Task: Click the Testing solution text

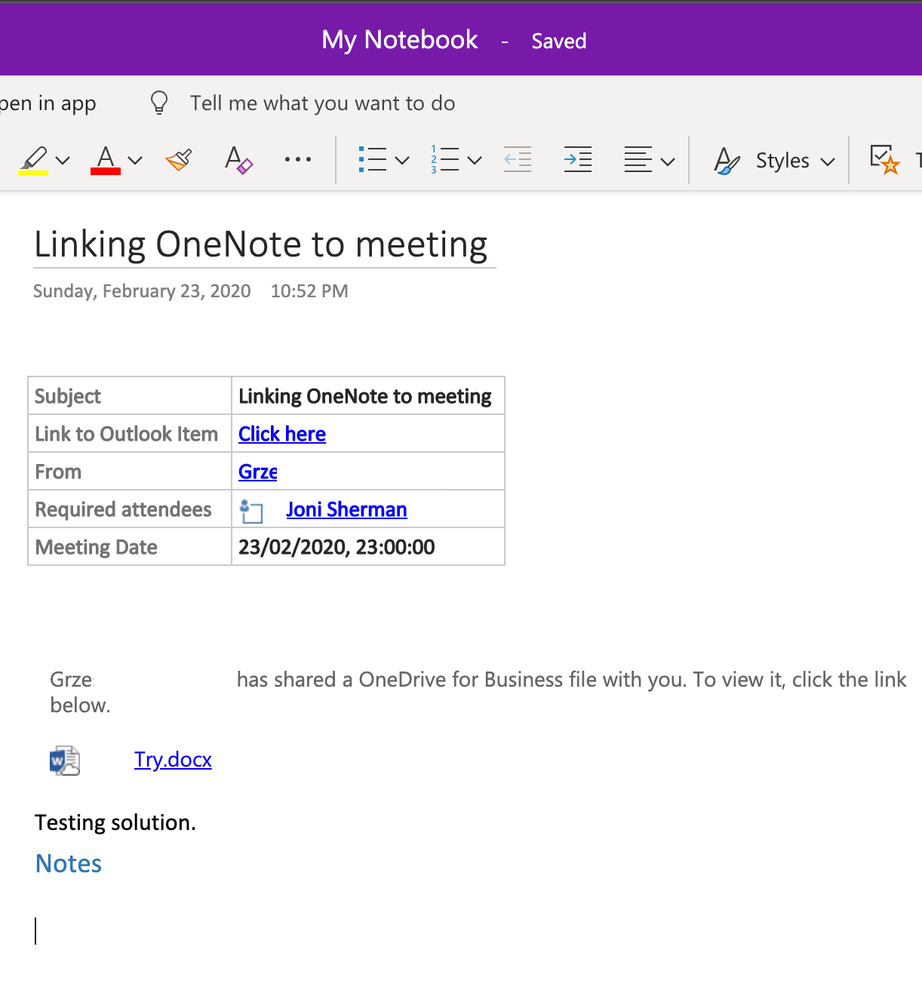Action: pyautogui.click(x=115, y=823)
